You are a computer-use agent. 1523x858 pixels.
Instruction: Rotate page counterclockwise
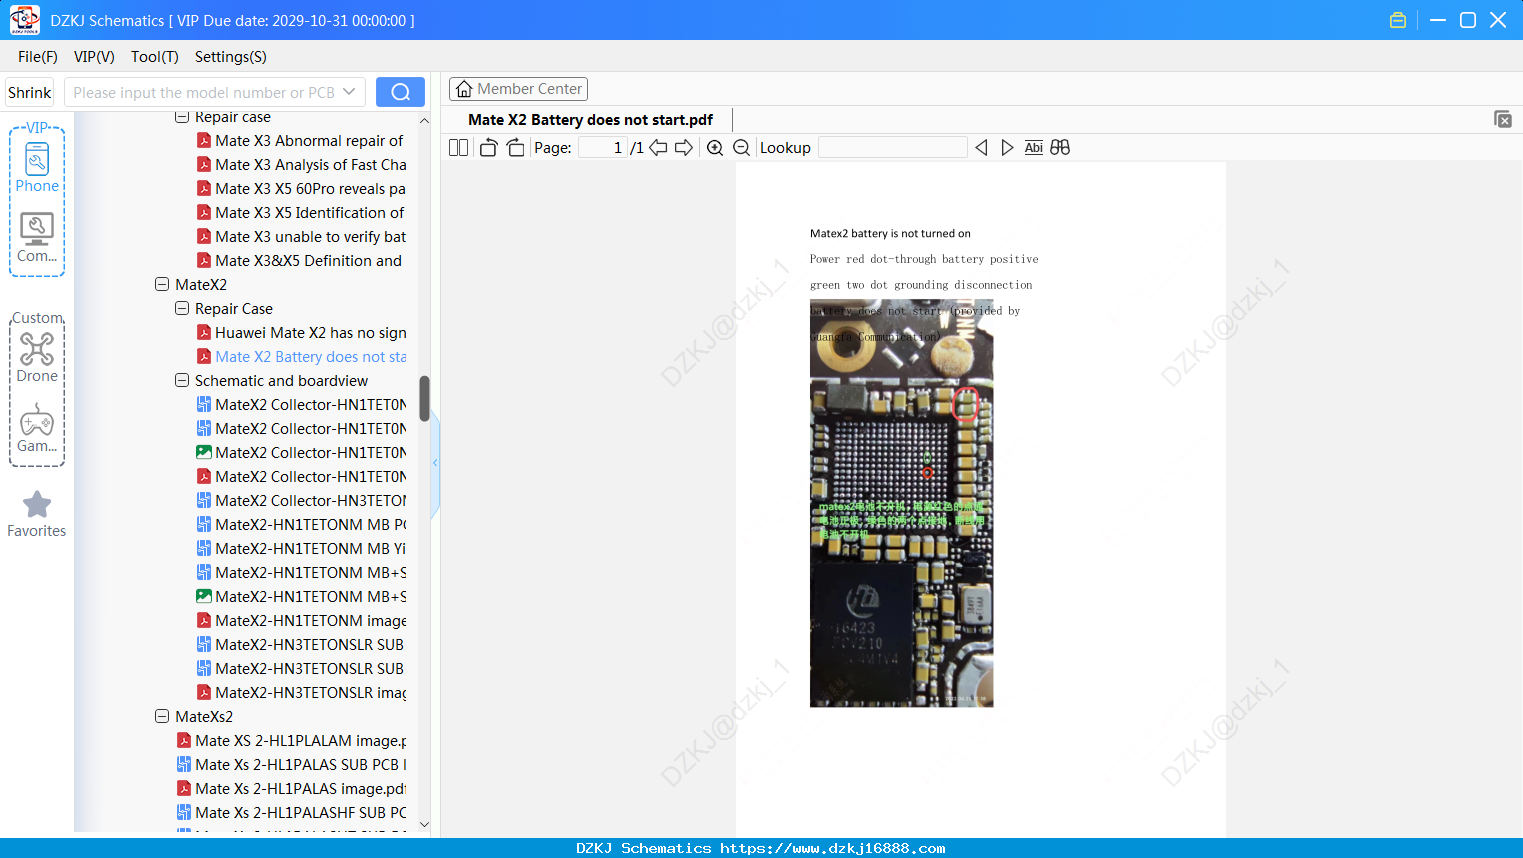point(488,148)
